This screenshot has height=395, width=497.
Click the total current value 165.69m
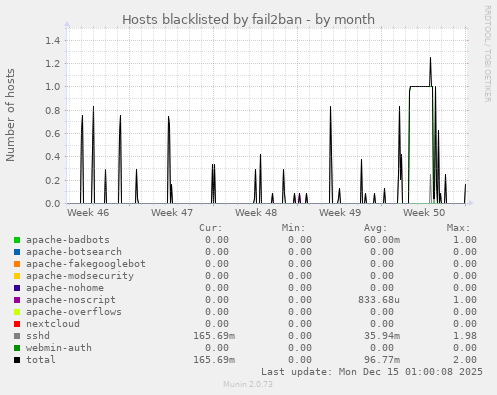[x=214, y=360]
